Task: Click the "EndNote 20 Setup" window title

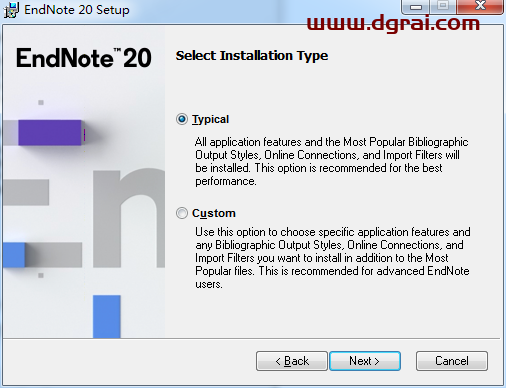Action: coord(77,10)
